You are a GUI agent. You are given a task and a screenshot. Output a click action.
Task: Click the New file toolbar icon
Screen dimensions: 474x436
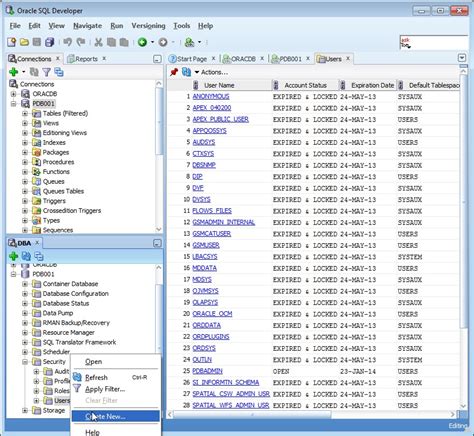pos(12,42)
